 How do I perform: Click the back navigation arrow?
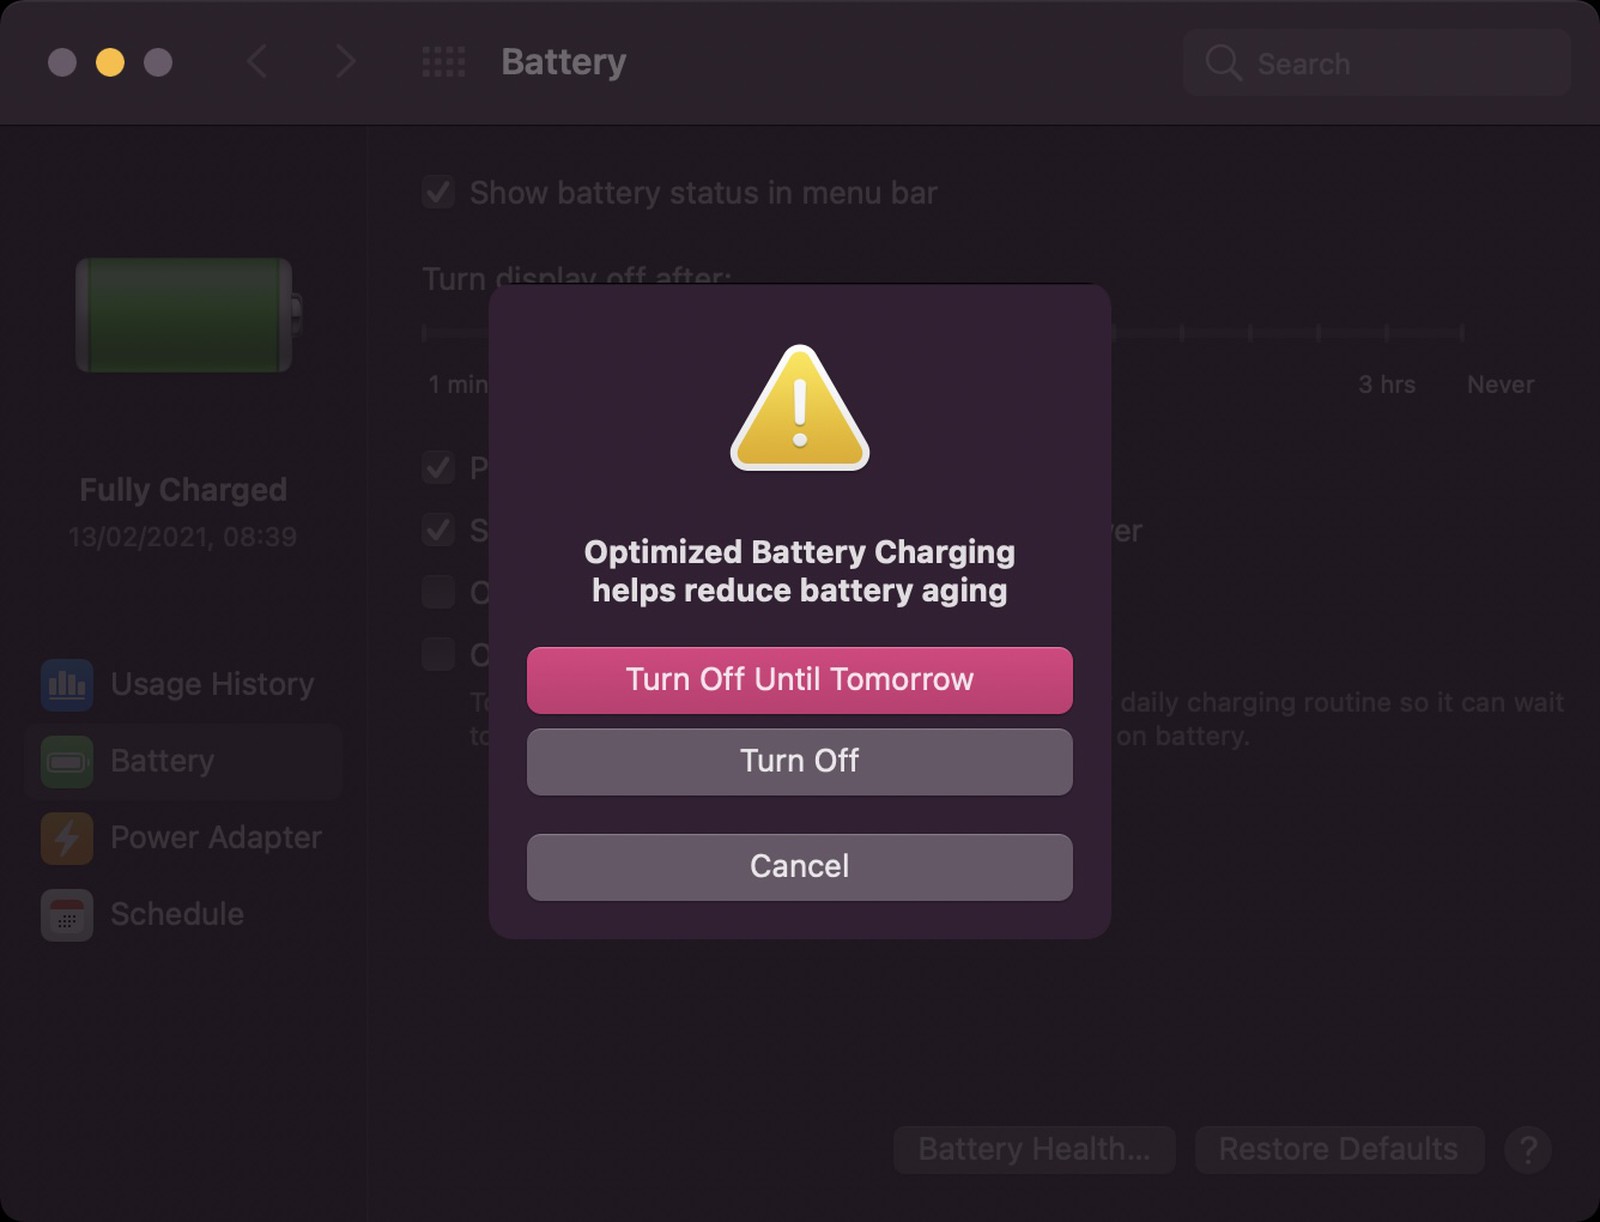coord(258,62)
